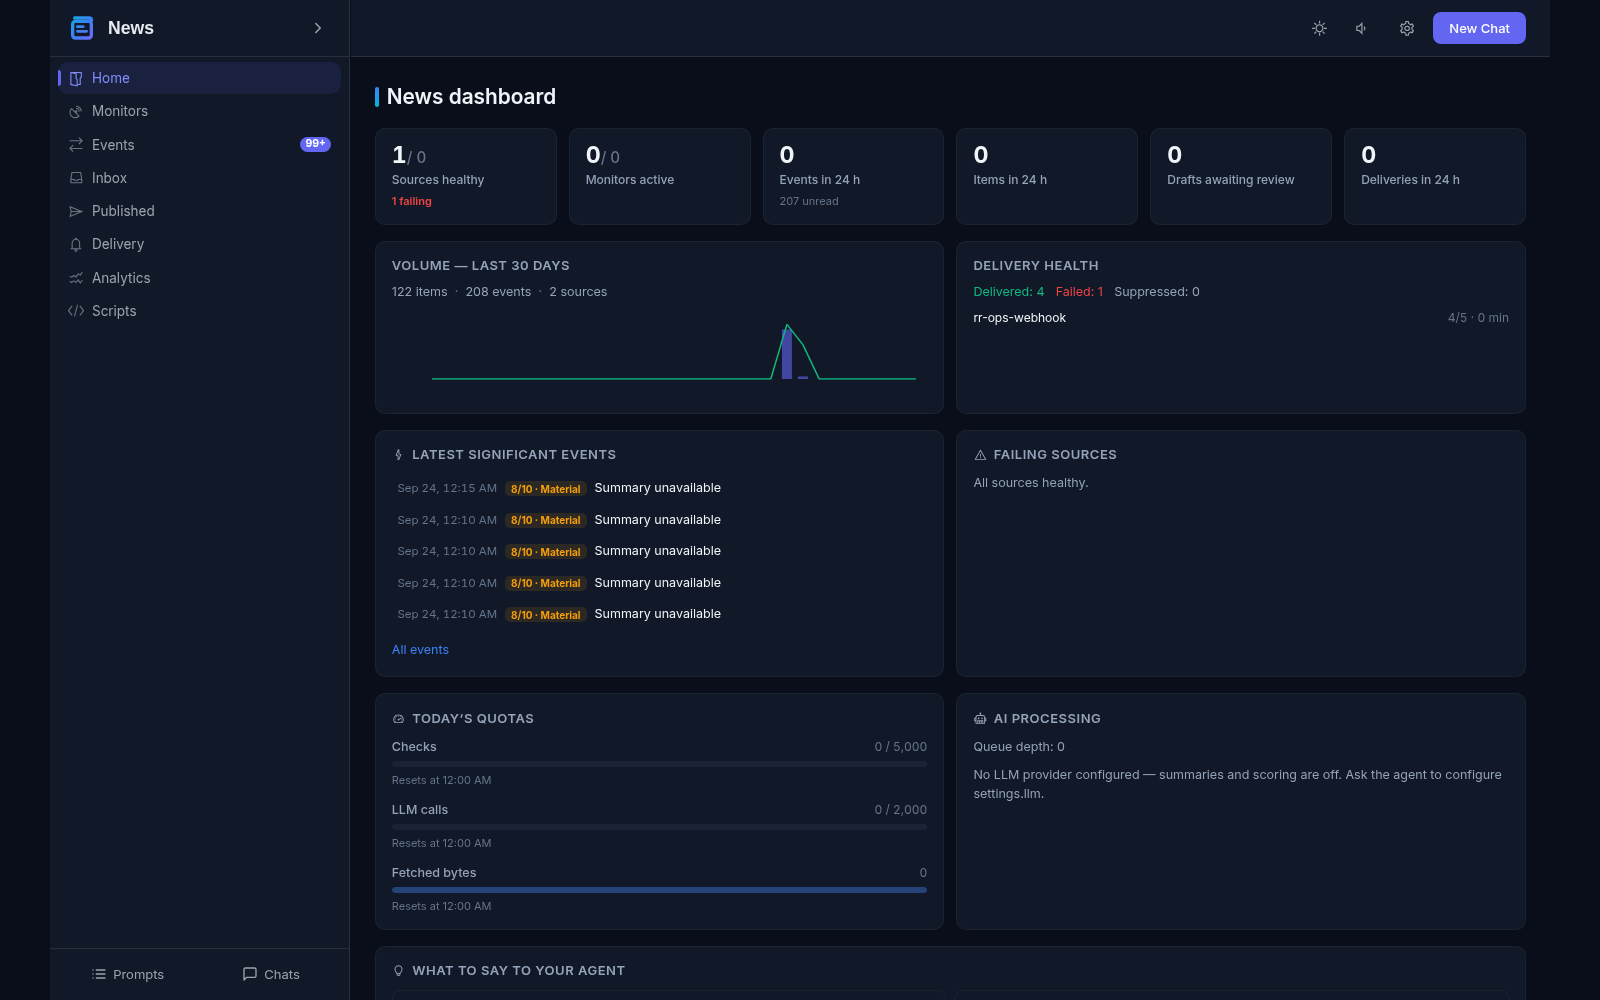Open Prompts at sidebar bottom
The width and height of the screenshot is (1600, 1000).
[x=128, y=974]
